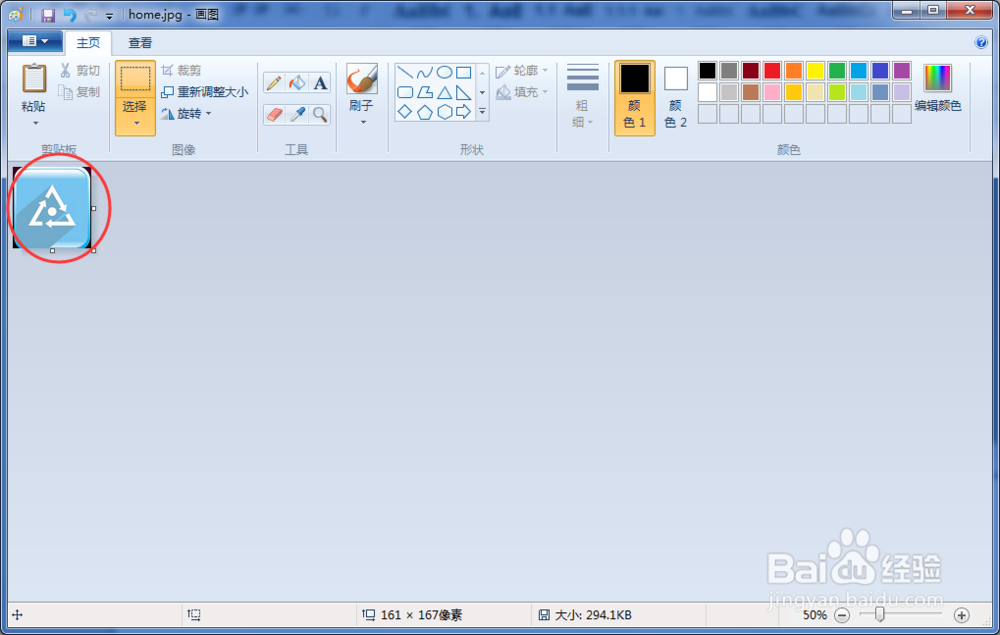Click the Crop (裁剪) button
The height and width of the screenshot is (635, 1000).
(181, 71)
